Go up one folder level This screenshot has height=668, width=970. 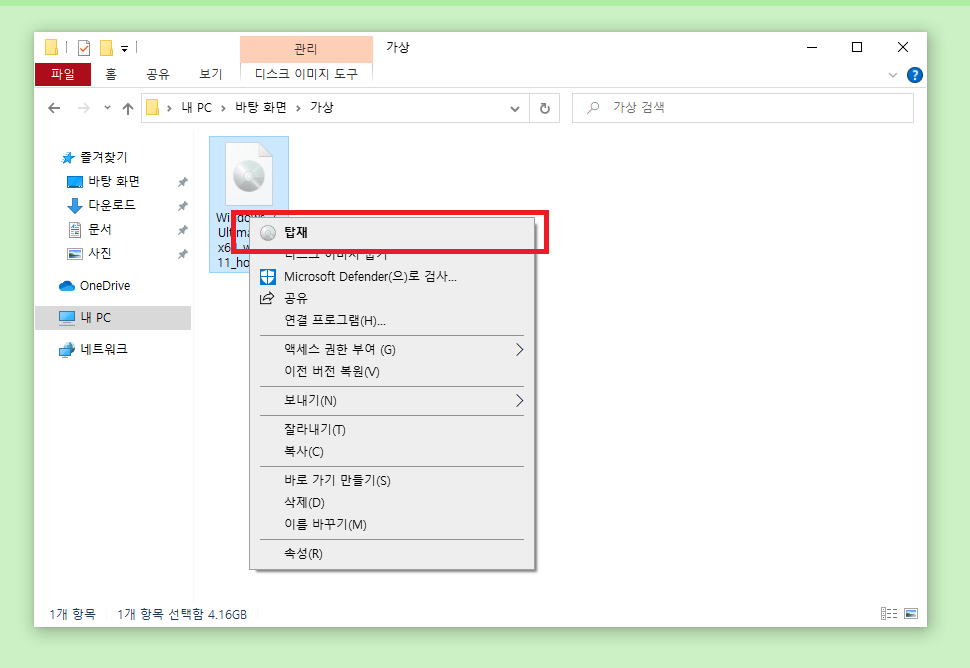[128, 108]
